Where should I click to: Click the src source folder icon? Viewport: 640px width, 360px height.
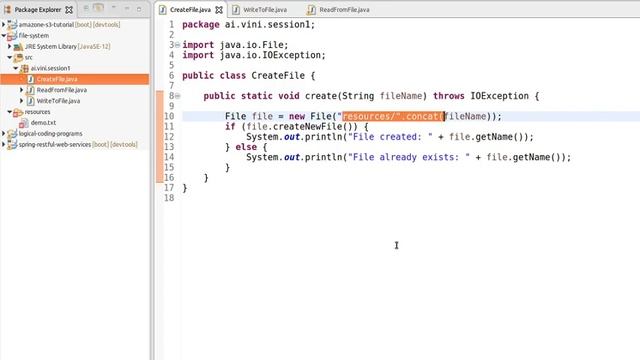pos(18,57)
